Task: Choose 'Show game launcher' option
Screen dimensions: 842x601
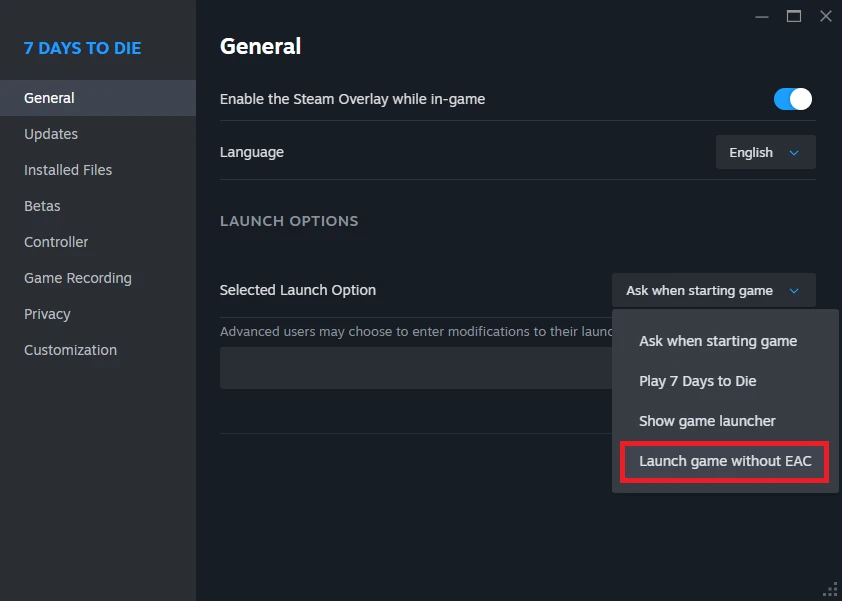Action: [x=707, y=421]
